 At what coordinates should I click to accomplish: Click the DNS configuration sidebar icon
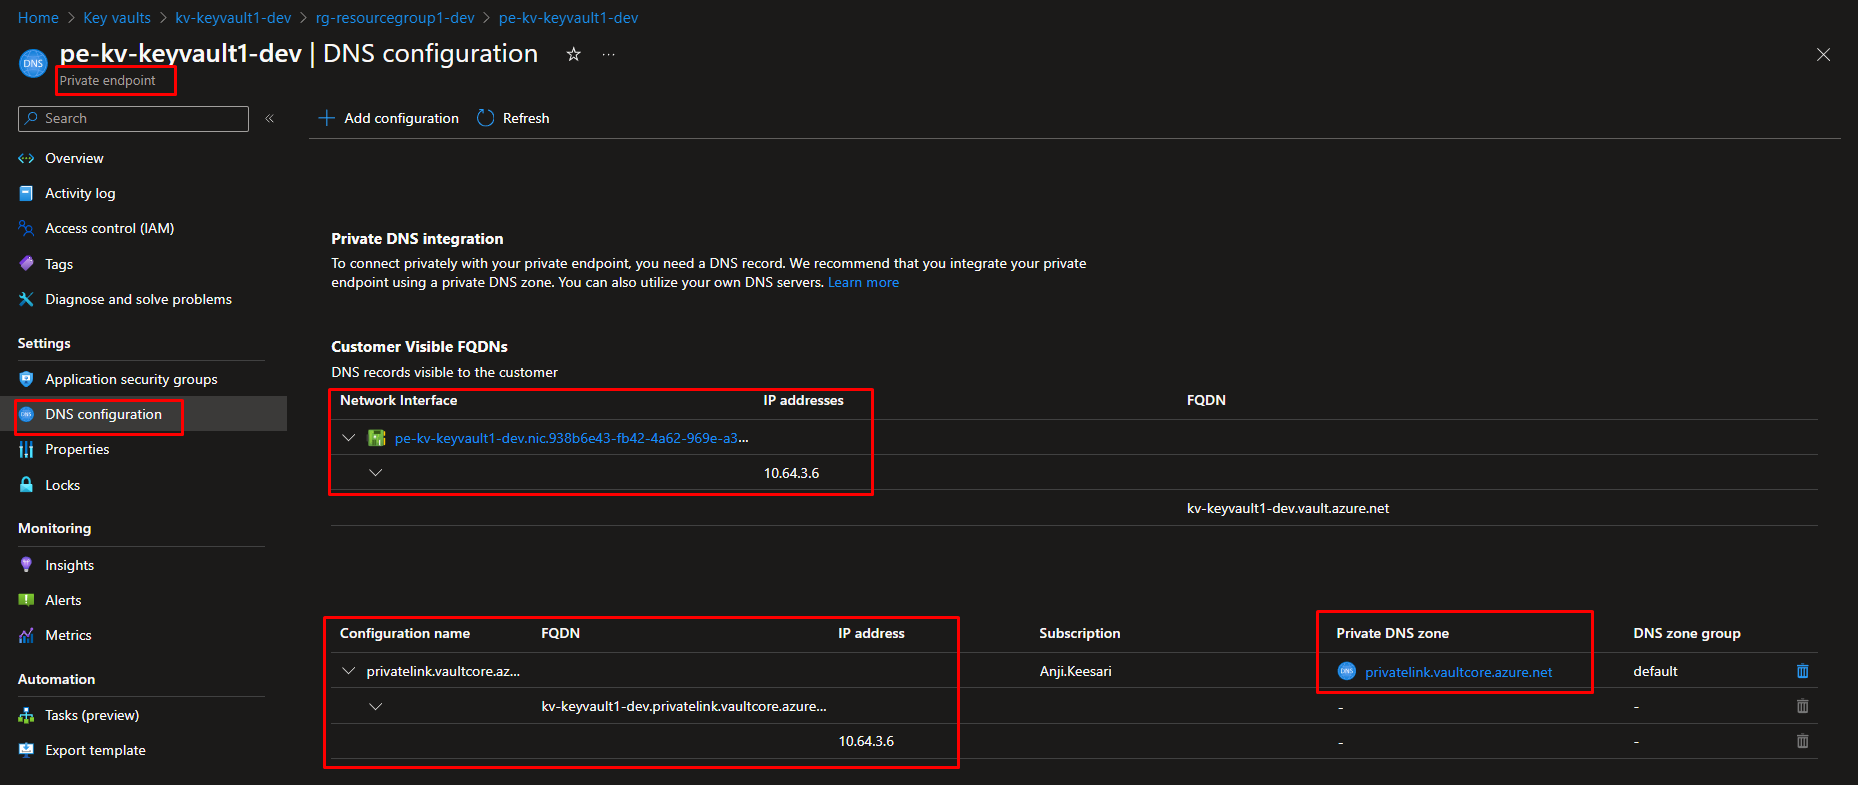point(26,414)
